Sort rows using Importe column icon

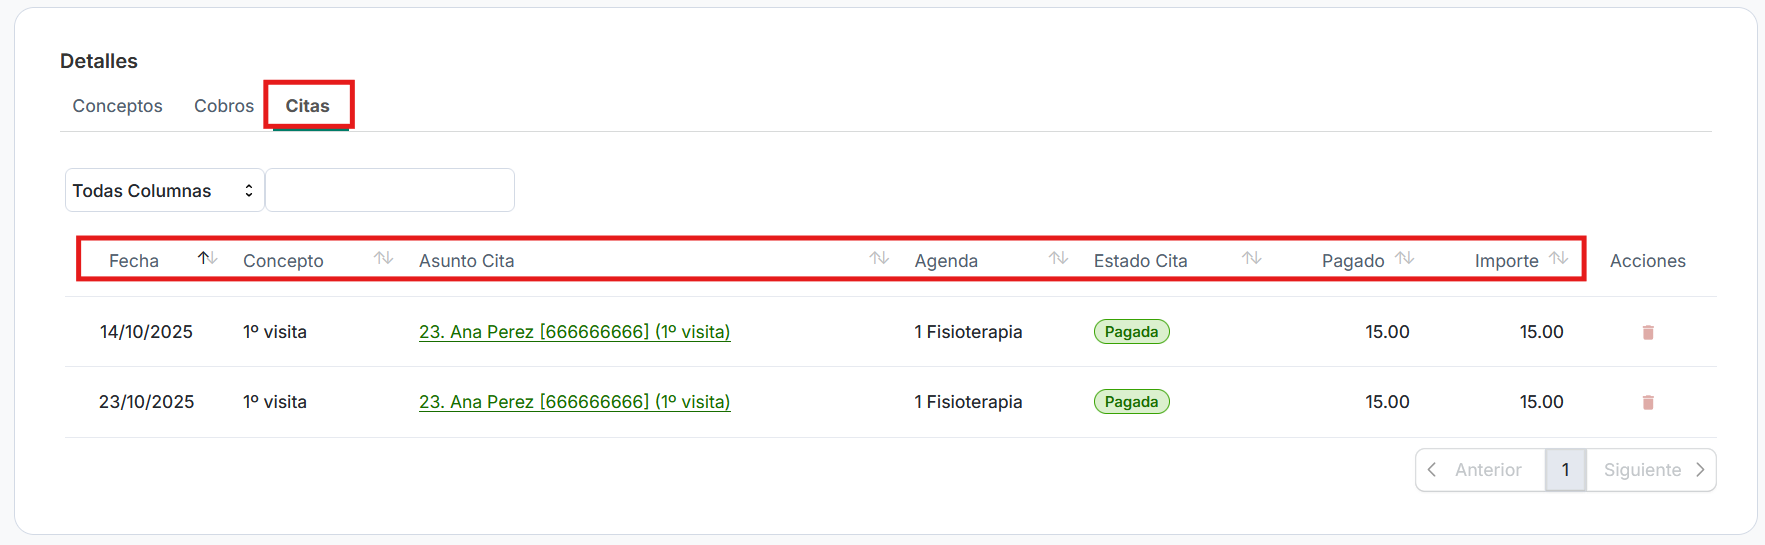pos(1558,259)
